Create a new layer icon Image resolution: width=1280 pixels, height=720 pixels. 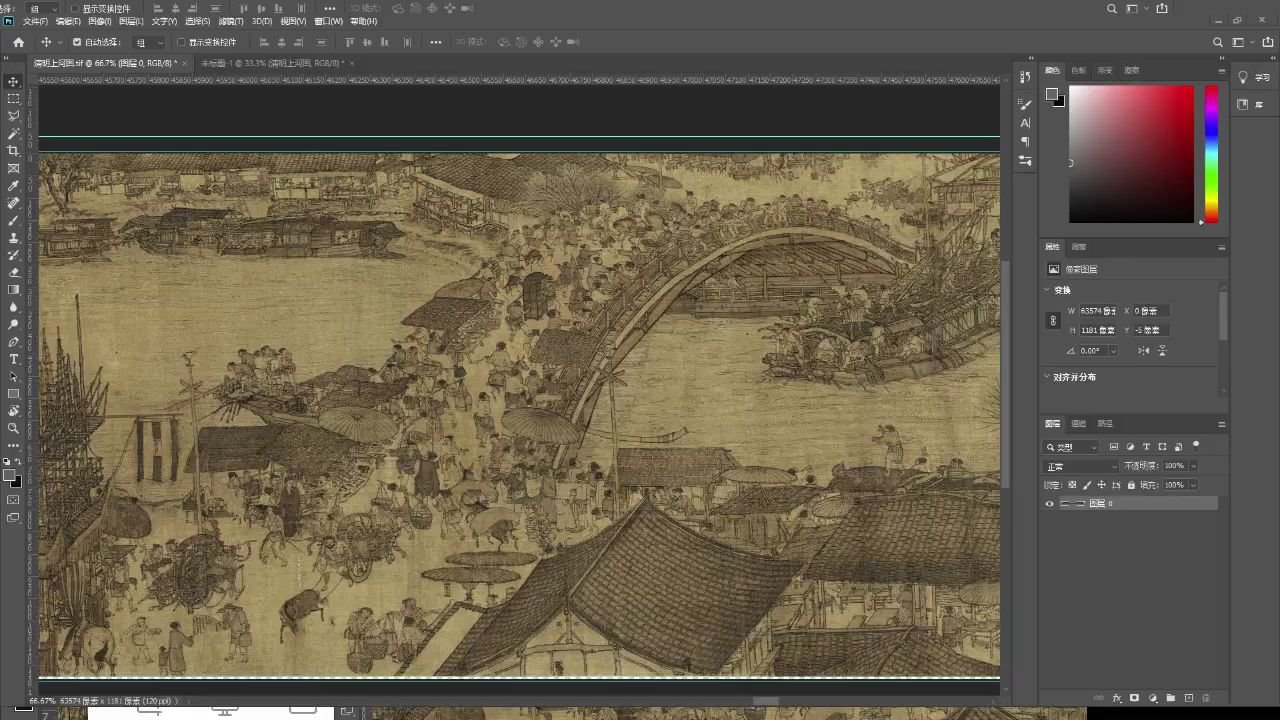click(x=1188, y=698)
